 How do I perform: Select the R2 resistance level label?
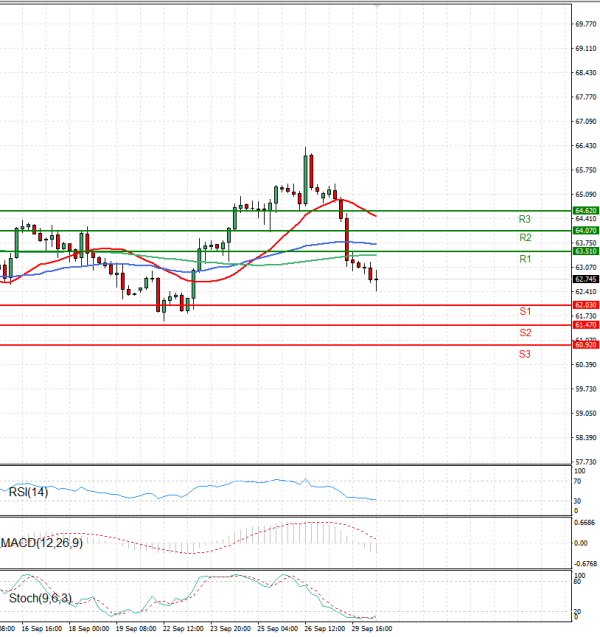(x=524, y=238)
